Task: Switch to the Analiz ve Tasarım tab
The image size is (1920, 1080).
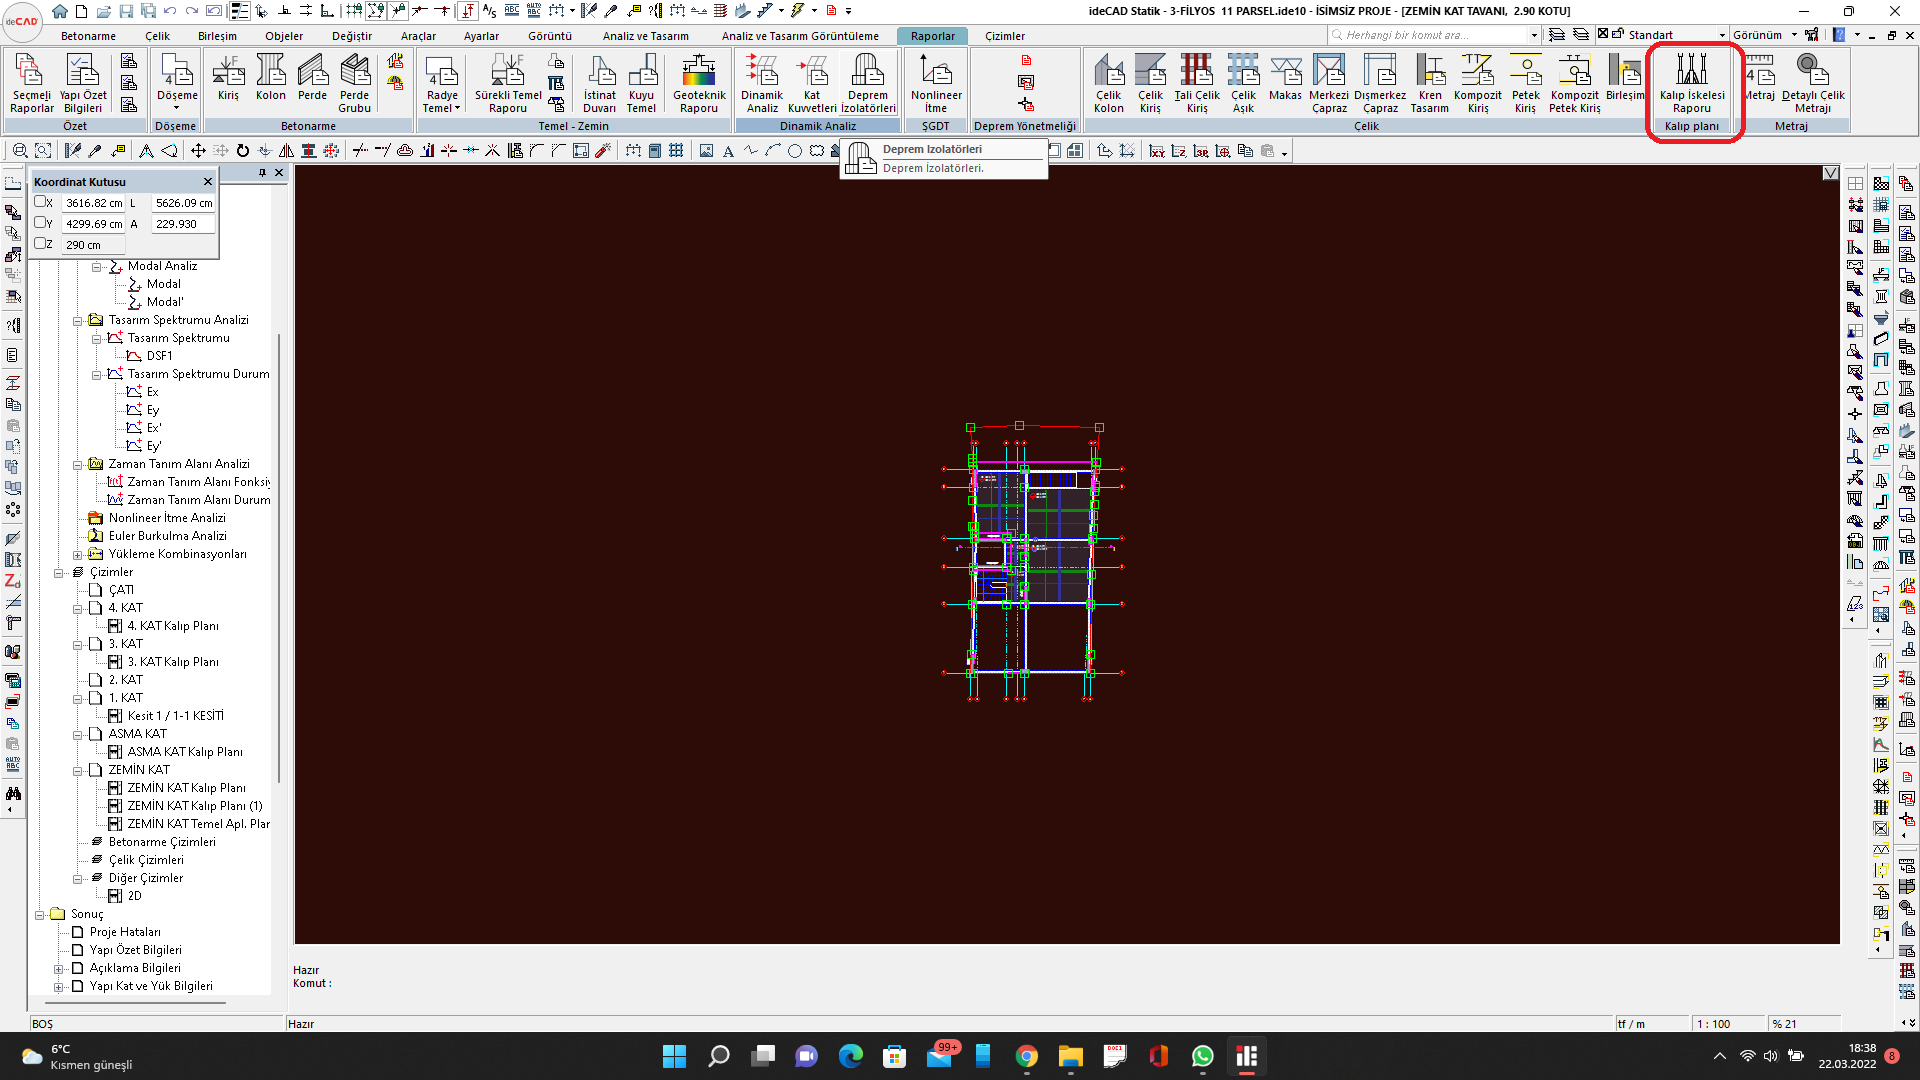Action: coord(645,36)
